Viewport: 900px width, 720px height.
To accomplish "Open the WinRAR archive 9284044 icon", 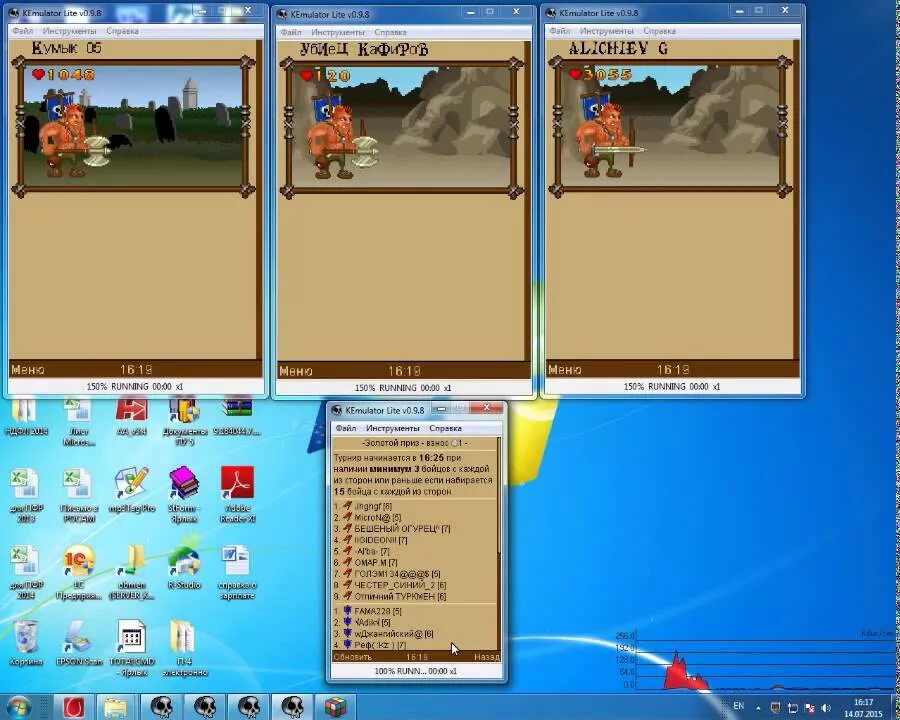I will click(x=236, y=417).
